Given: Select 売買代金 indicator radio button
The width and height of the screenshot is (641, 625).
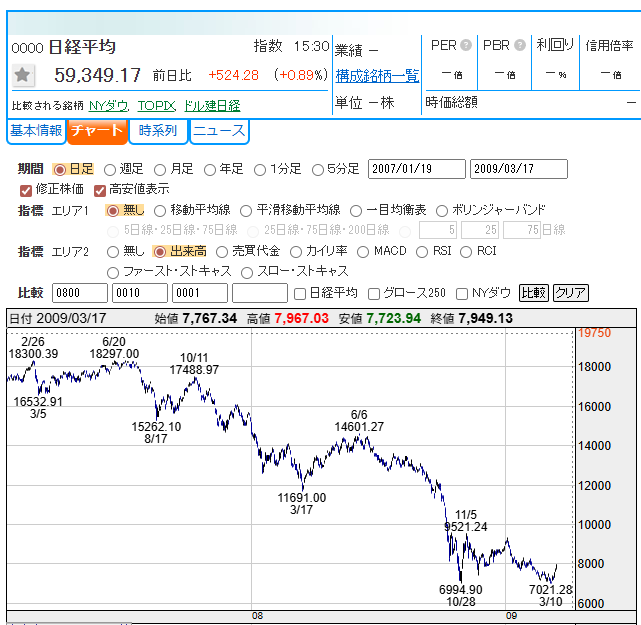Looking at the screenshot, I should tap(222, 252).
